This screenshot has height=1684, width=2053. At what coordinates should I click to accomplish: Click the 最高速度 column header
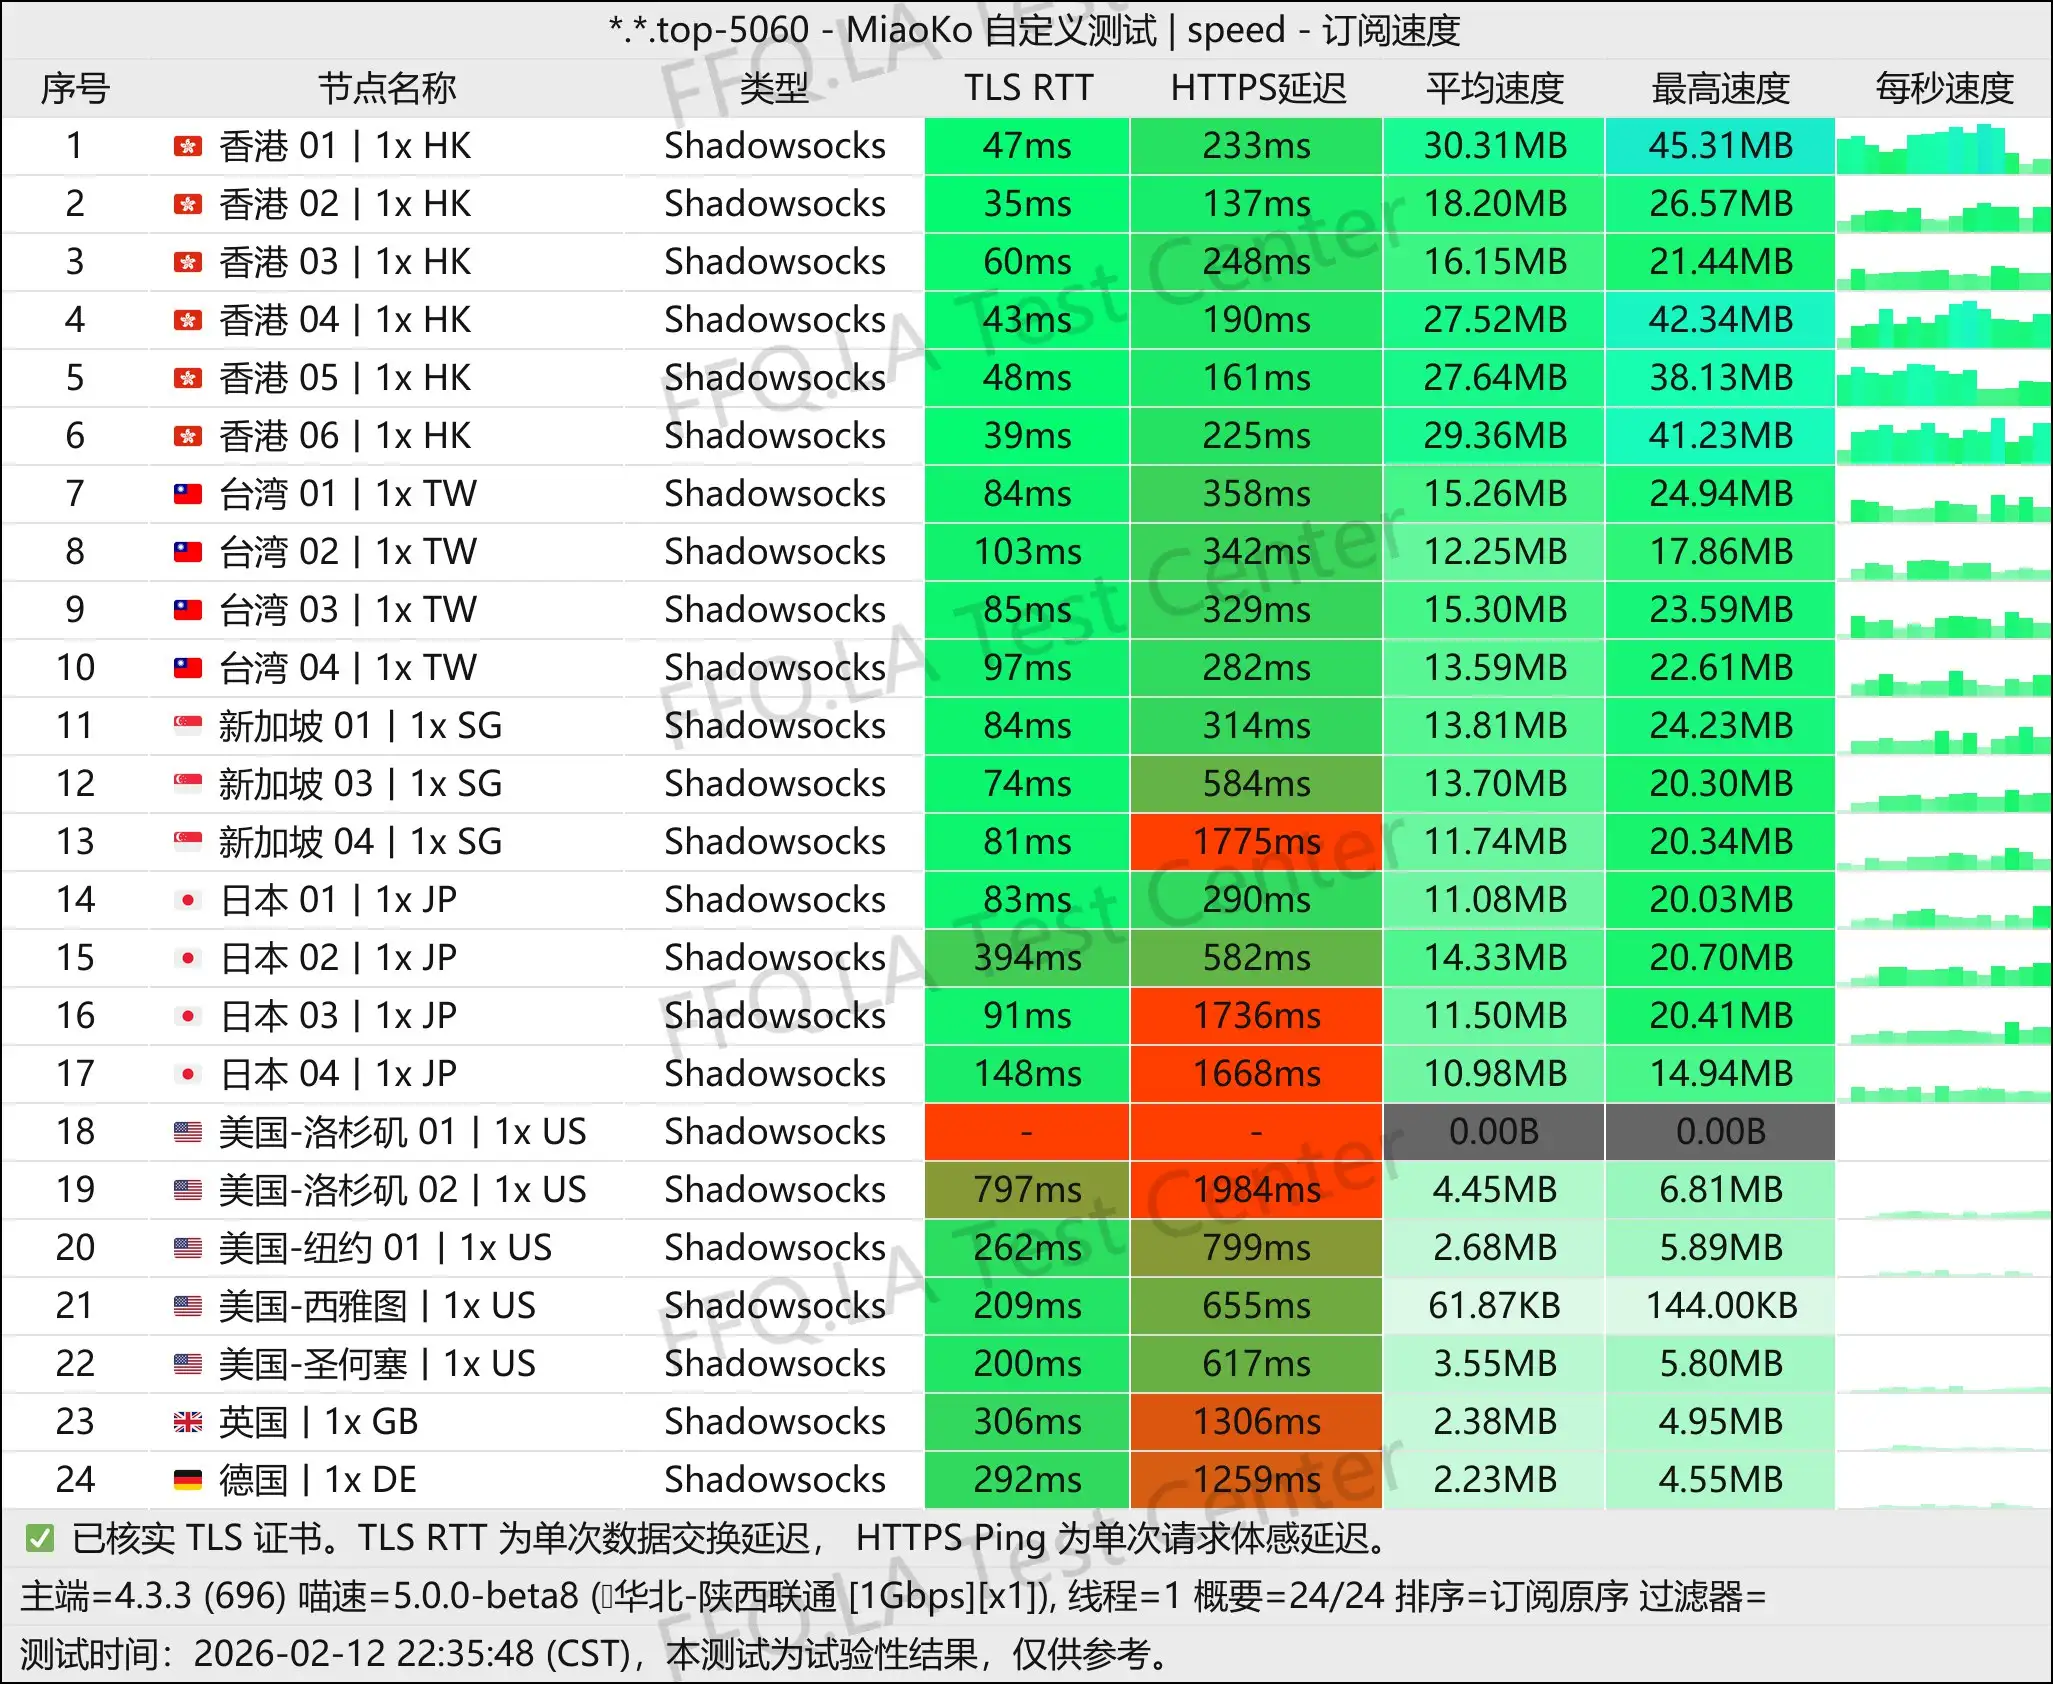click(1719, 89)
